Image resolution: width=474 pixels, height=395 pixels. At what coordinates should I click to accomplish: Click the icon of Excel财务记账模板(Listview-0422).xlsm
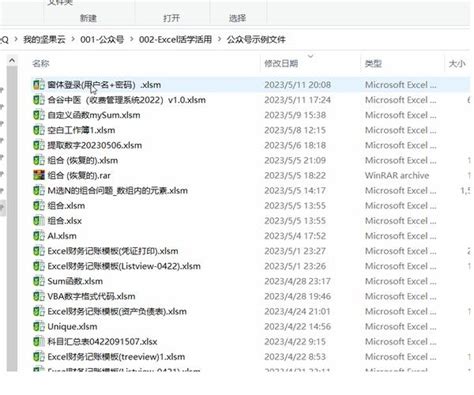pyautogui.click(x=39, y=266)
